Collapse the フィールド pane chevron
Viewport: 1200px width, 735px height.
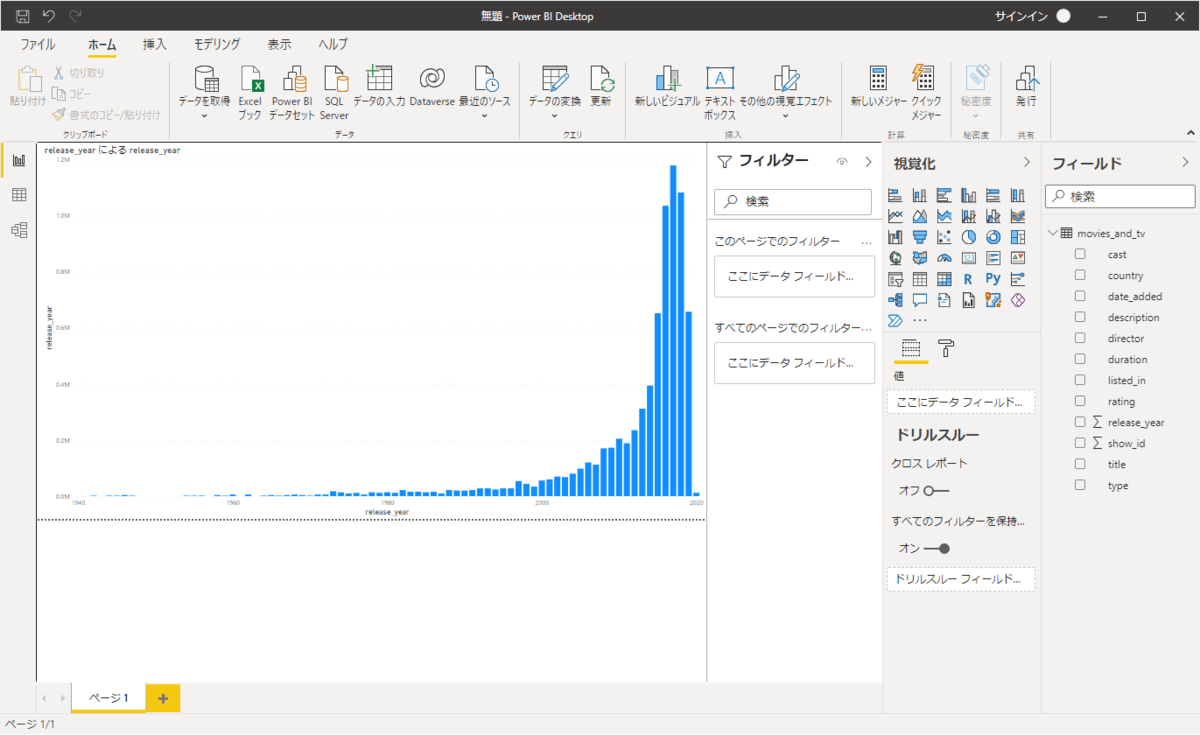(x=1185, y=162)
